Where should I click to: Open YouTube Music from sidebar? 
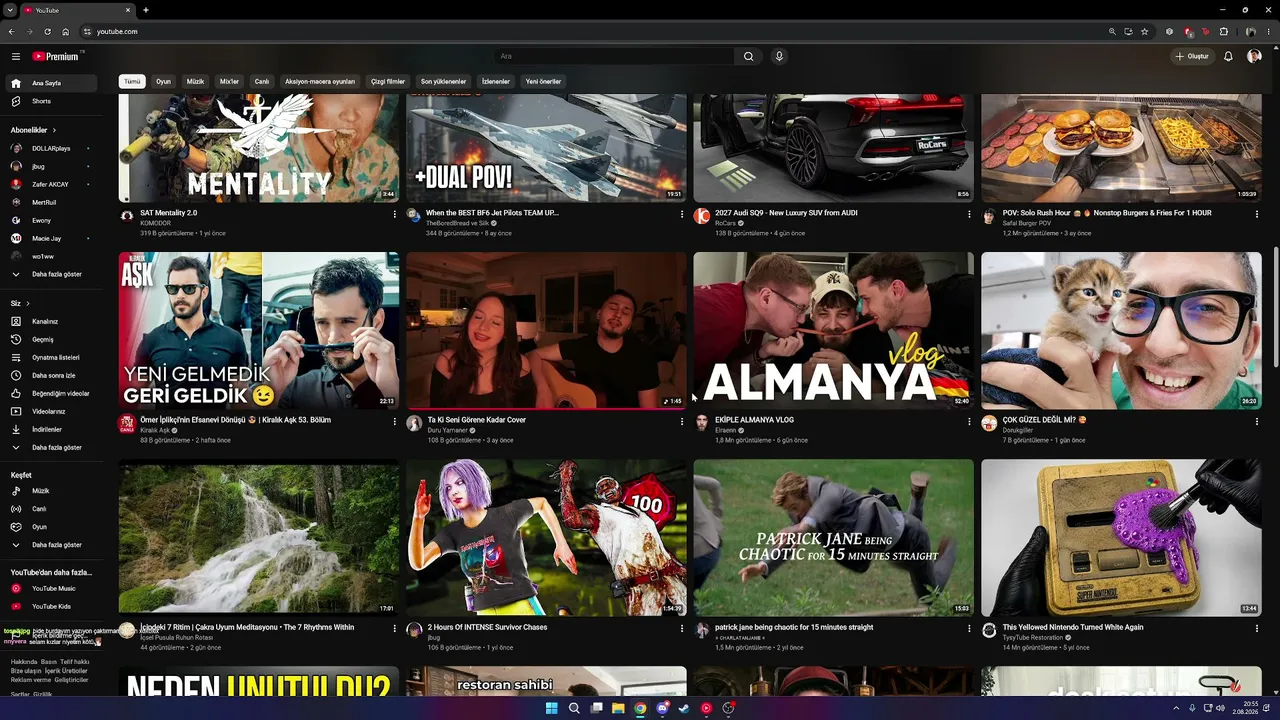click(x=54, y=588)
